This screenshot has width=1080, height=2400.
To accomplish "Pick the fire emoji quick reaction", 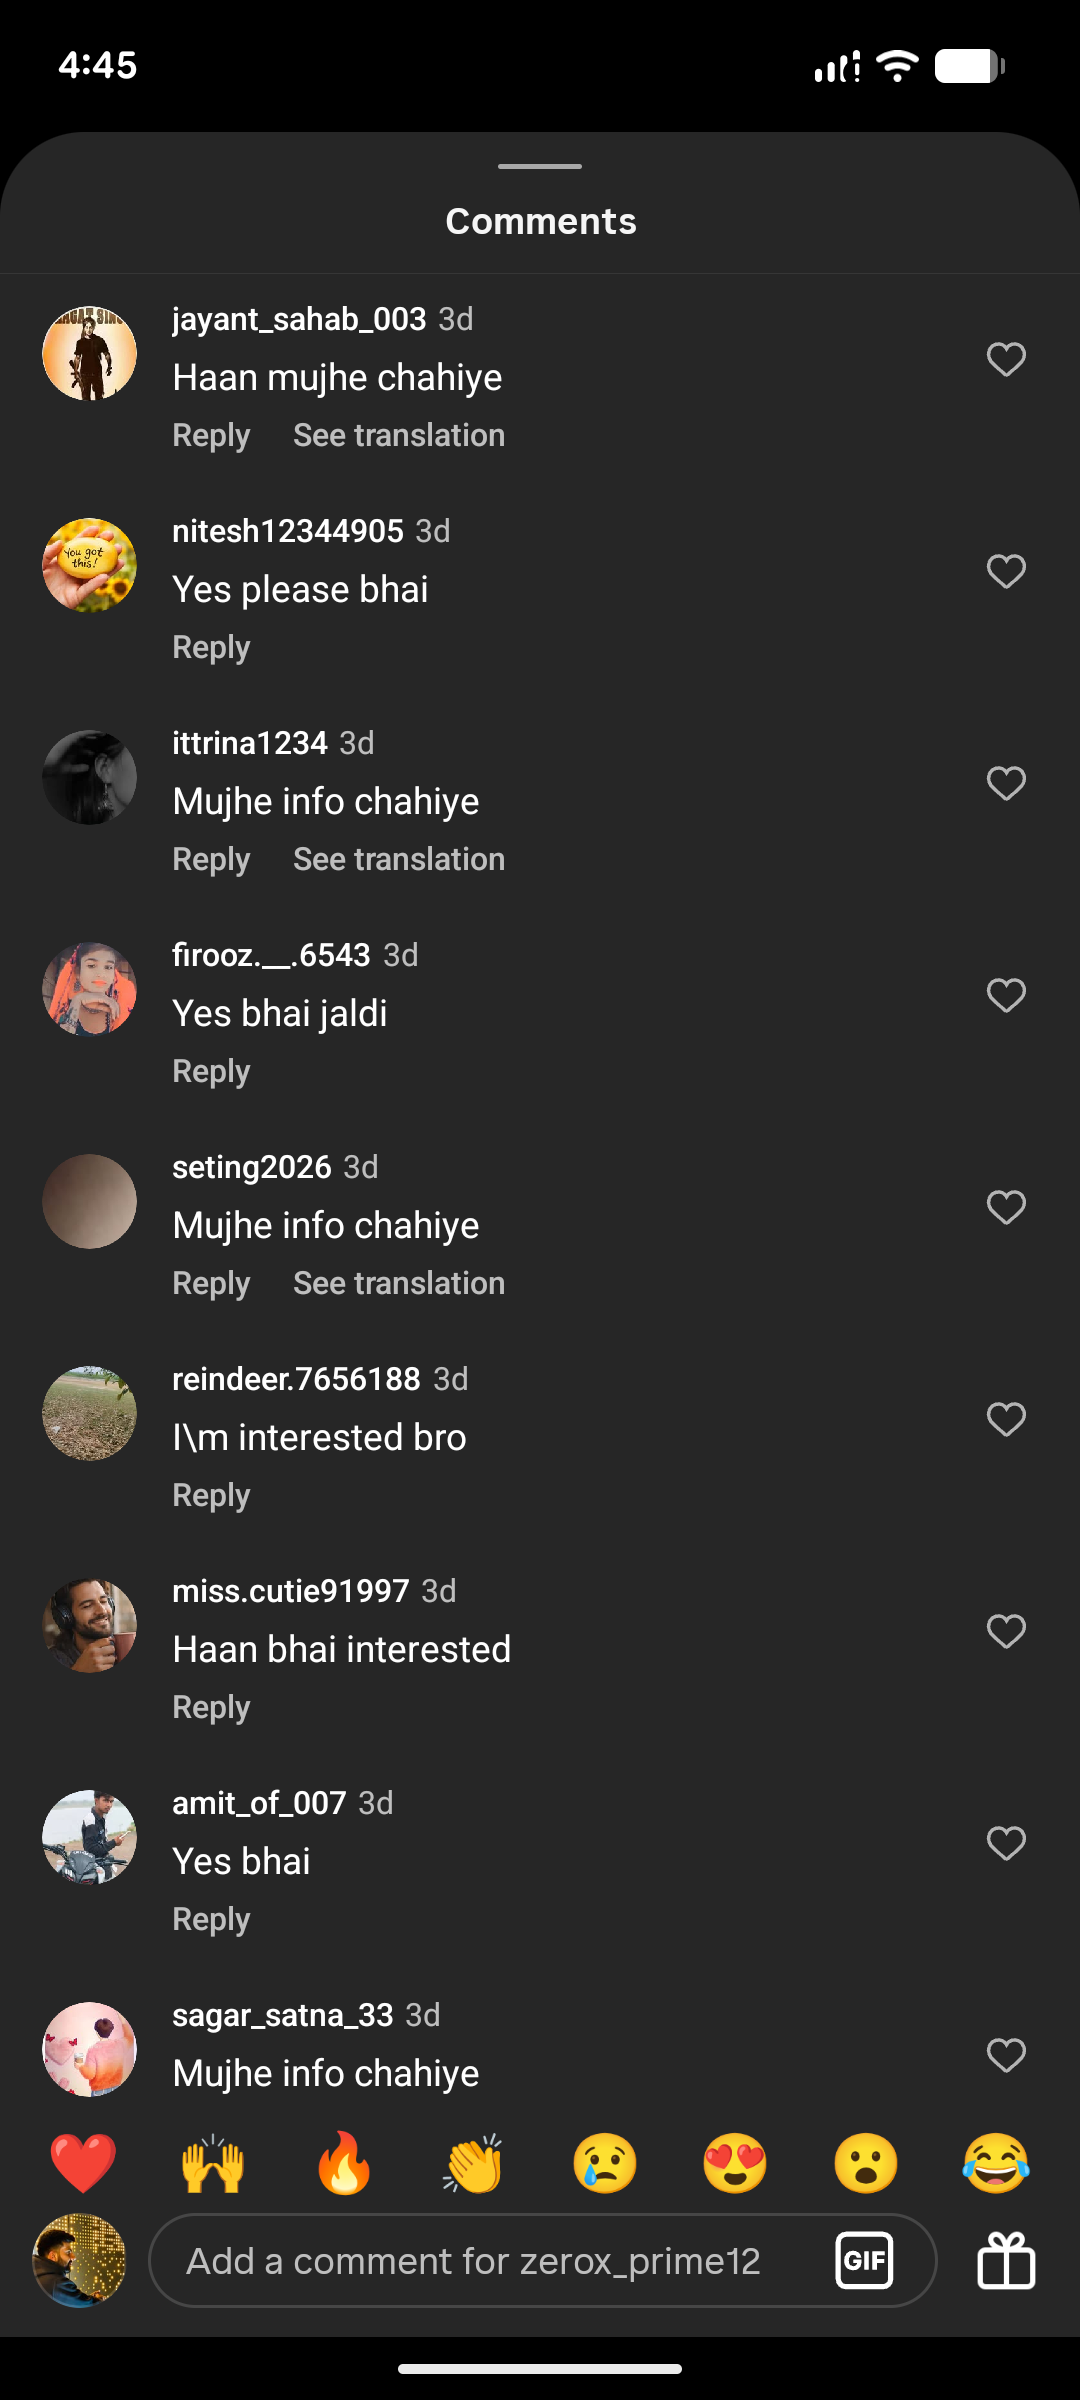I will (x=344, y=2163).
